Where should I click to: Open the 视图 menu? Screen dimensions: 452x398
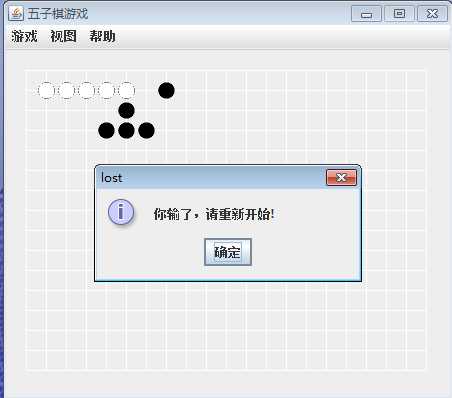tap(63, 36)
